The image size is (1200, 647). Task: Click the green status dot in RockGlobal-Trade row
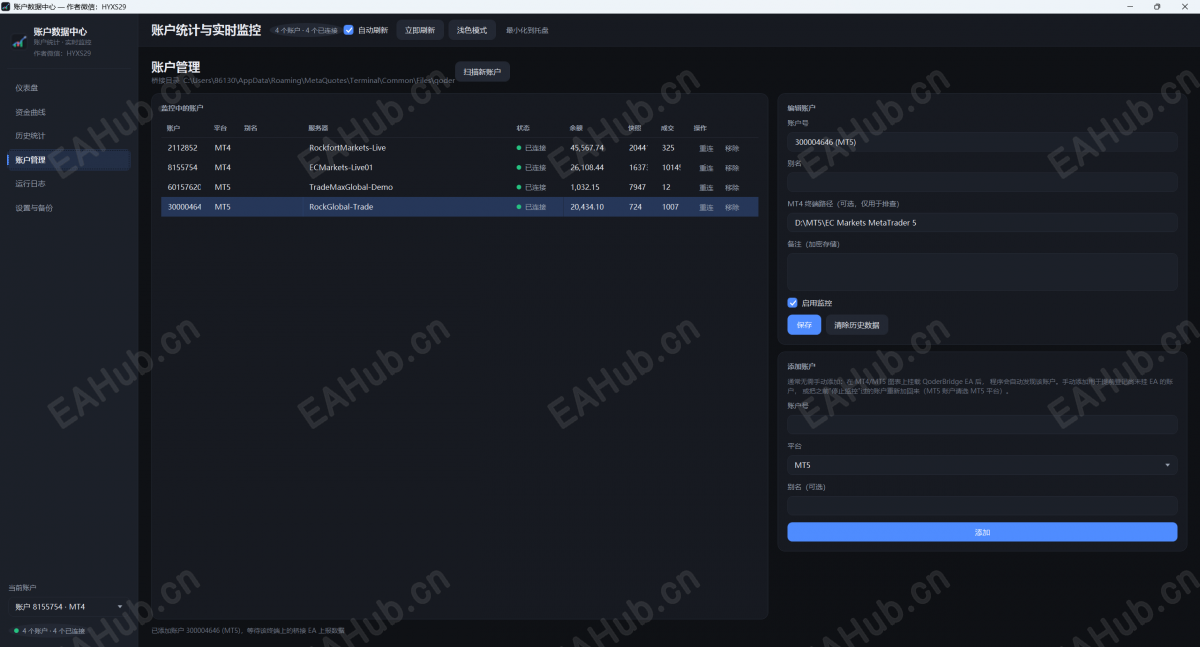tap(519, 207)
